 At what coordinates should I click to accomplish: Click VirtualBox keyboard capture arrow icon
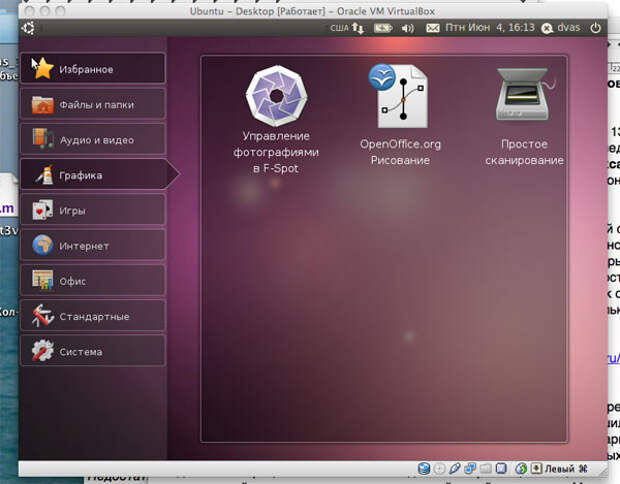click(x=536, y=469)
